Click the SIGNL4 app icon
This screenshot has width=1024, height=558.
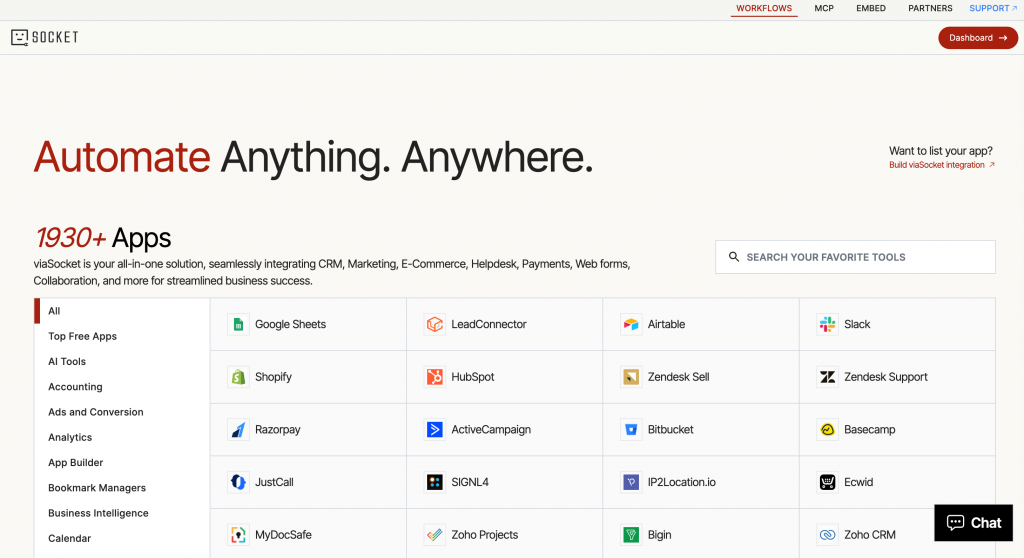coord(435,482)
